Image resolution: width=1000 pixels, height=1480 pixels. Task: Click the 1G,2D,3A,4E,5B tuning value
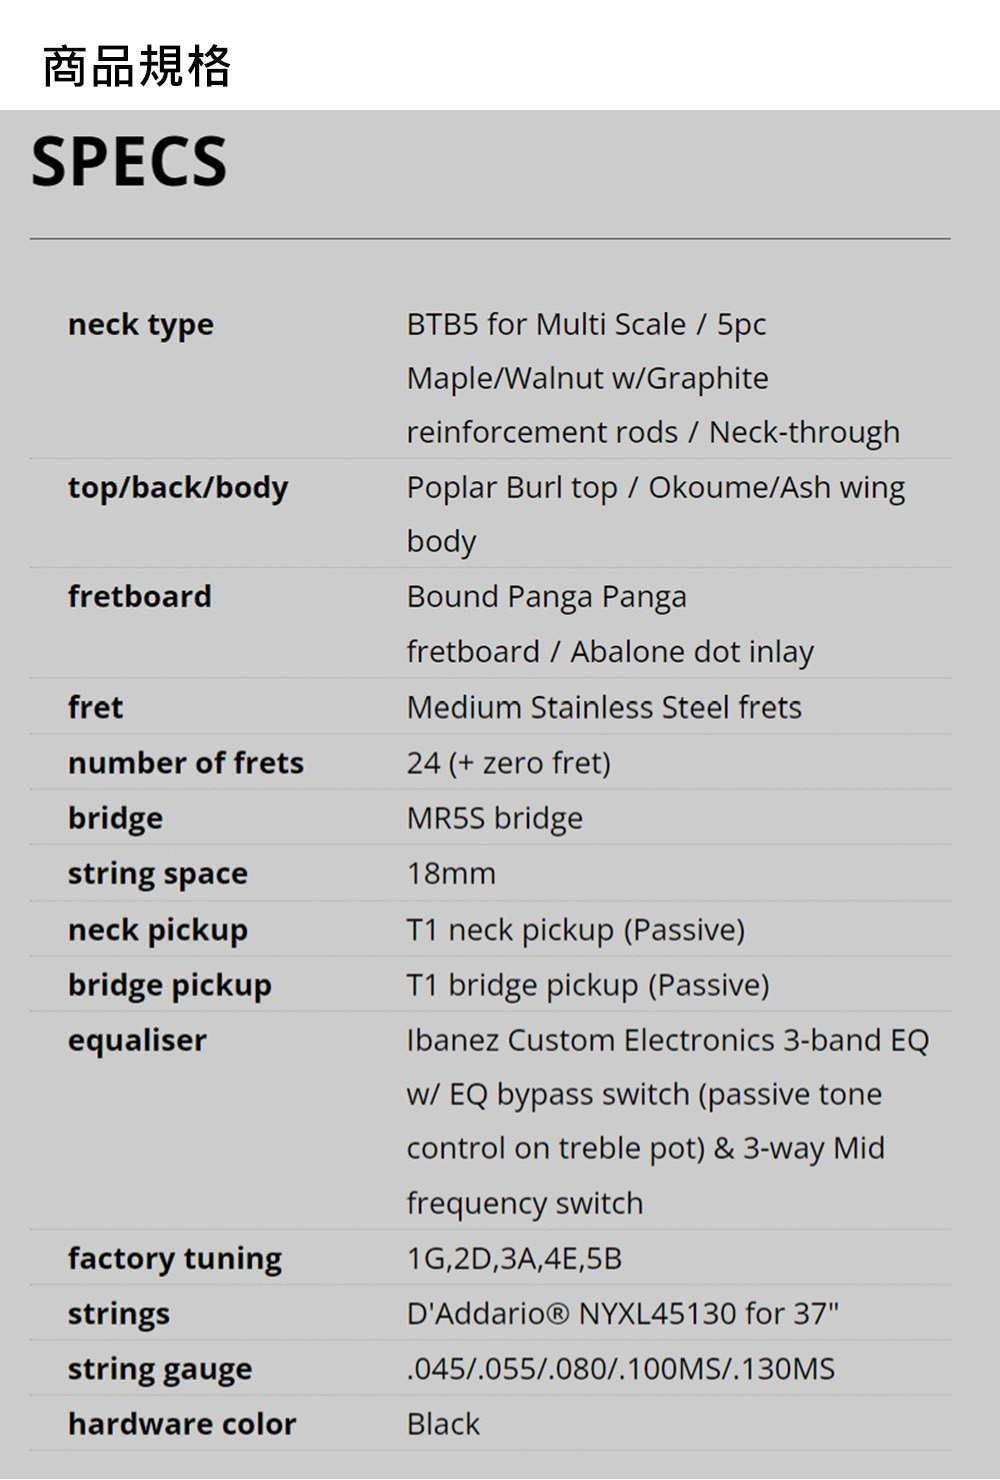pyautogui.click(x=514, y=1259)
